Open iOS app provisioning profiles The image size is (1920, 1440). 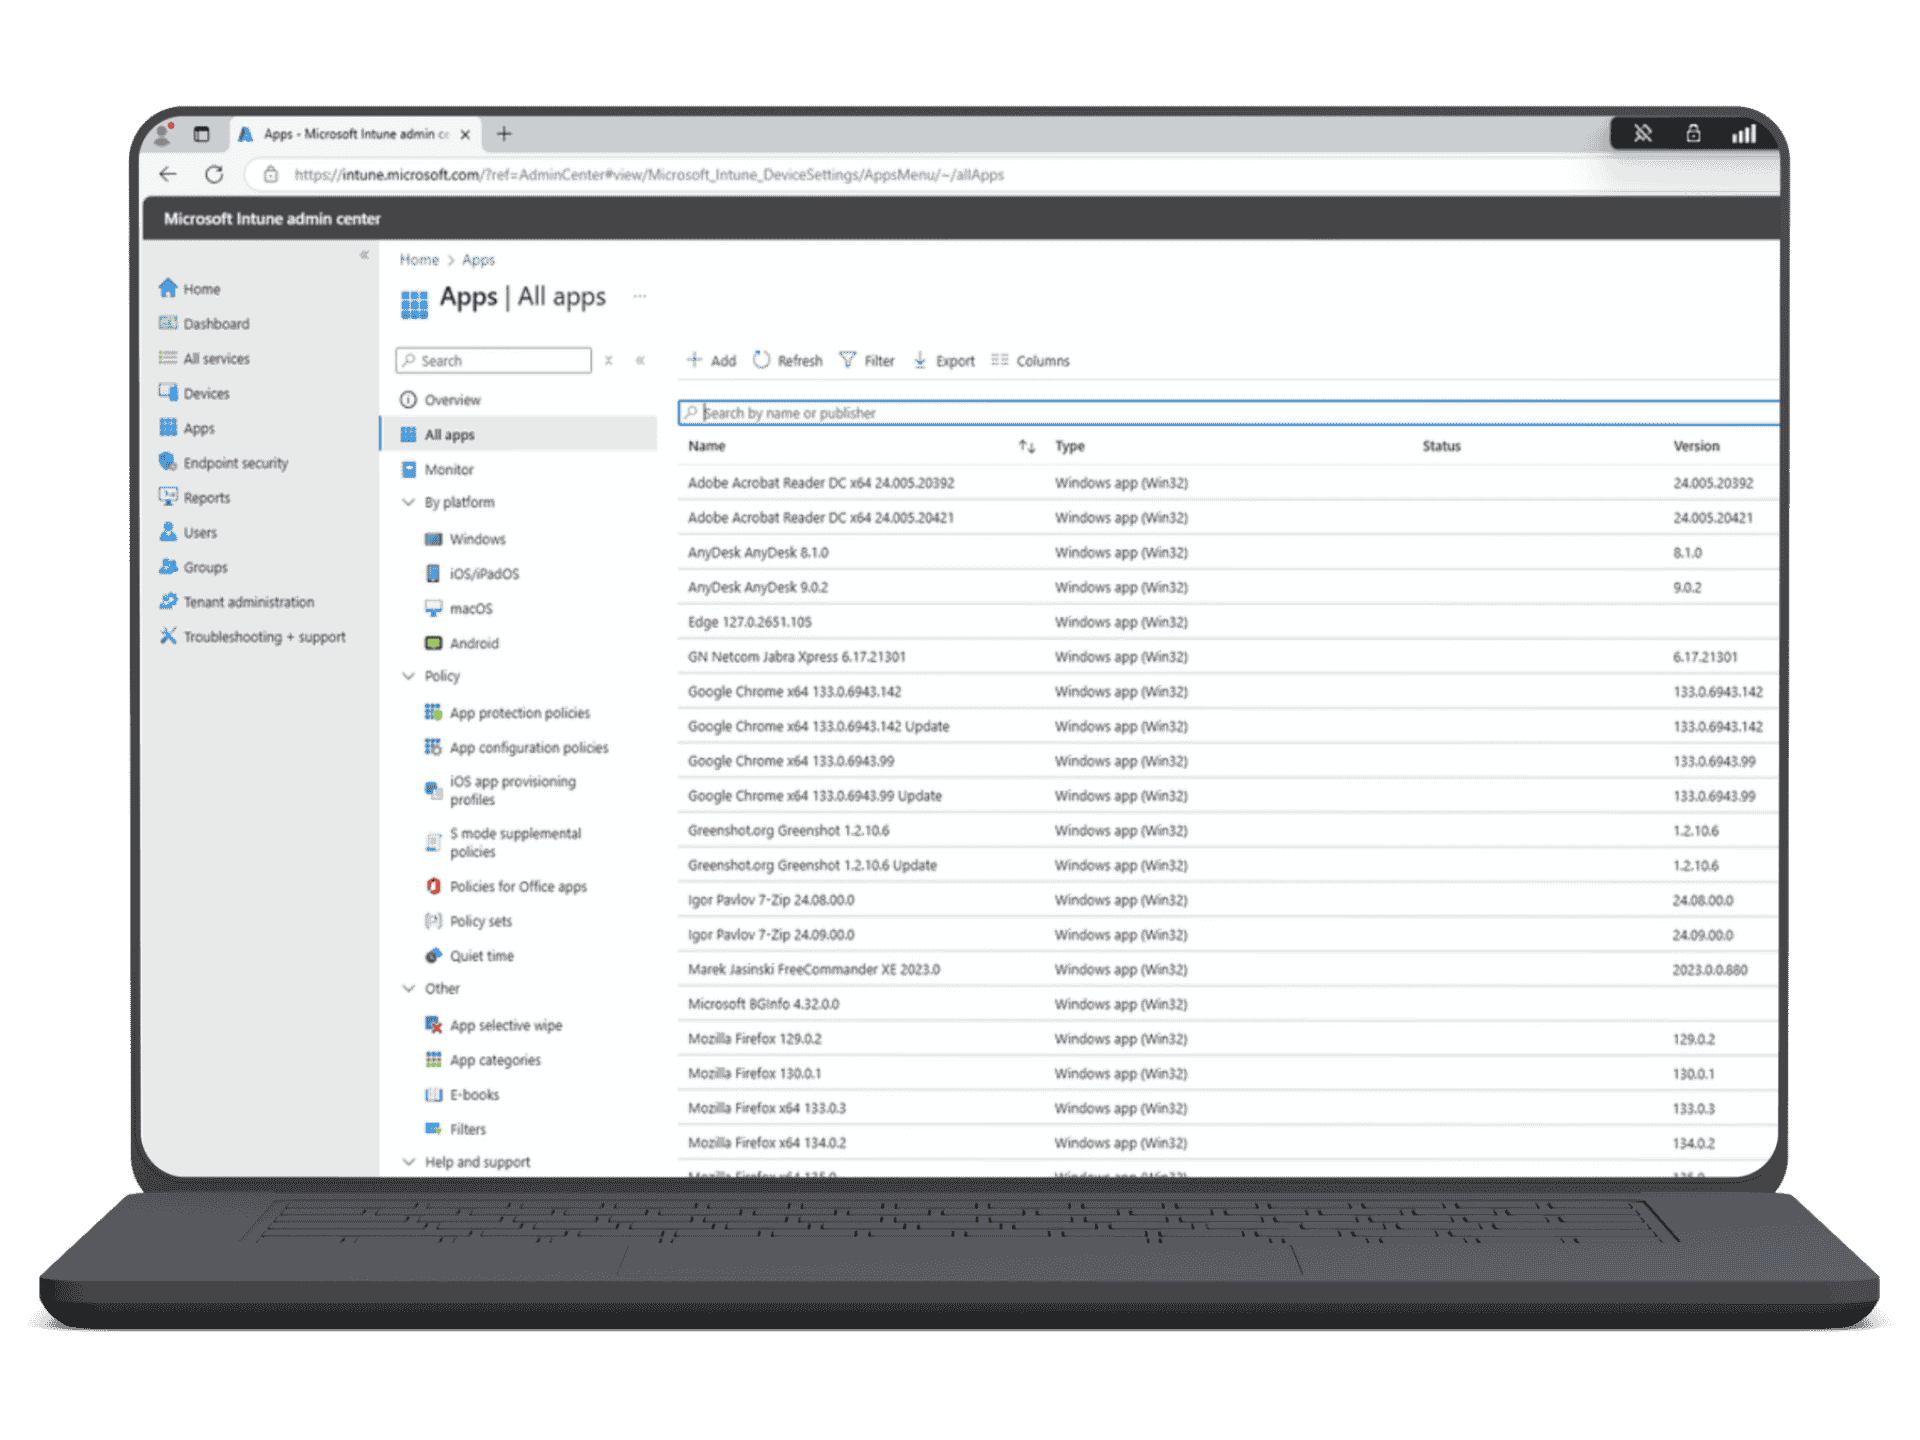pyautogui.click(x=500, y=790)
